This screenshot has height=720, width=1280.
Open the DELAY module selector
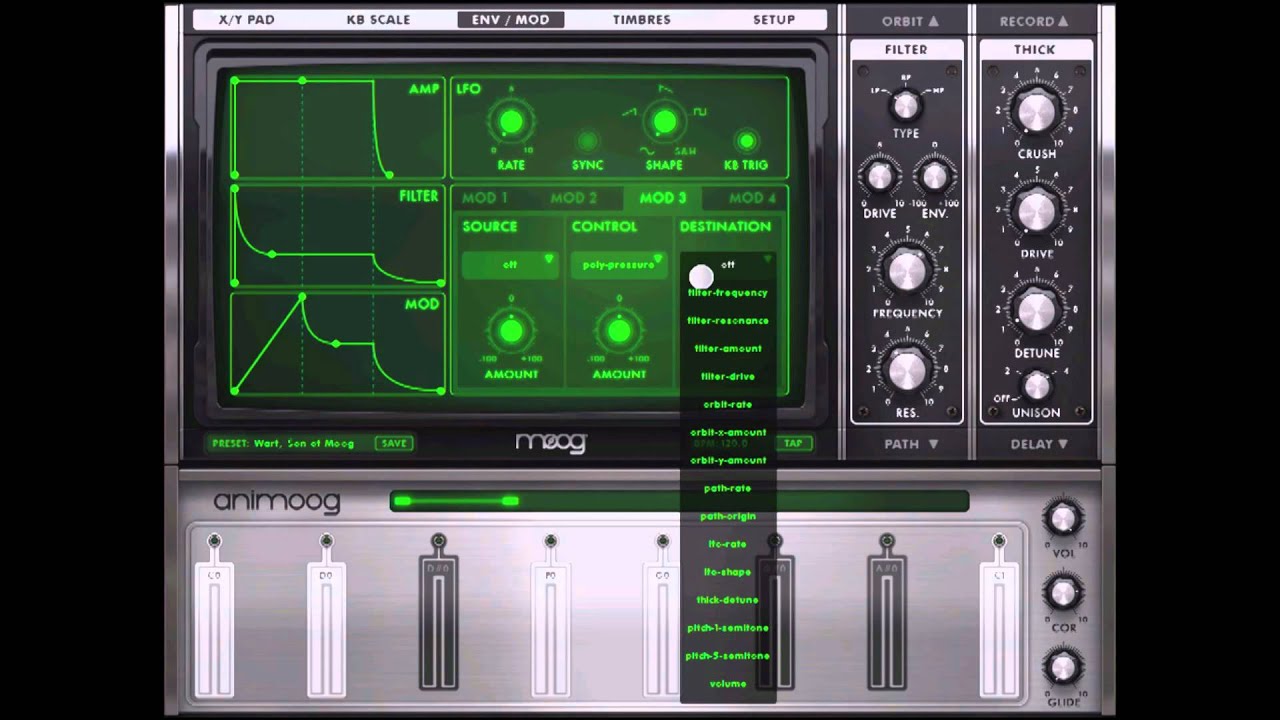coord(1038,443)
